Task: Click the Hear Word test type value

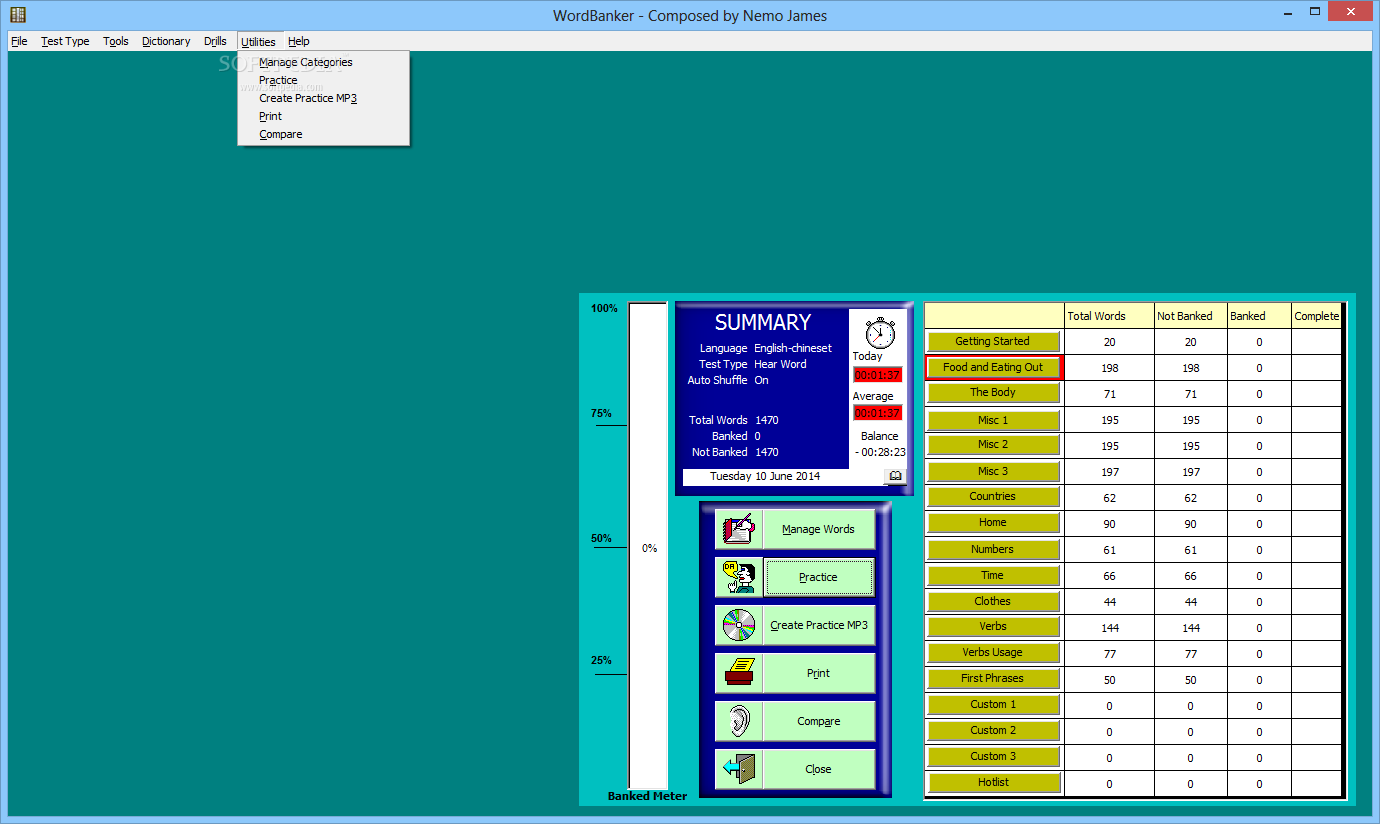Action: point(780,364)
